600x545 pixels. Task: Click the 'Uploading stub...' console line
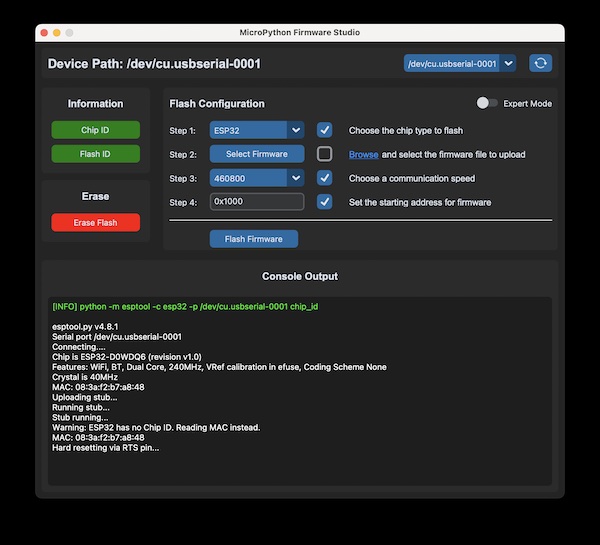pos(85,397)
